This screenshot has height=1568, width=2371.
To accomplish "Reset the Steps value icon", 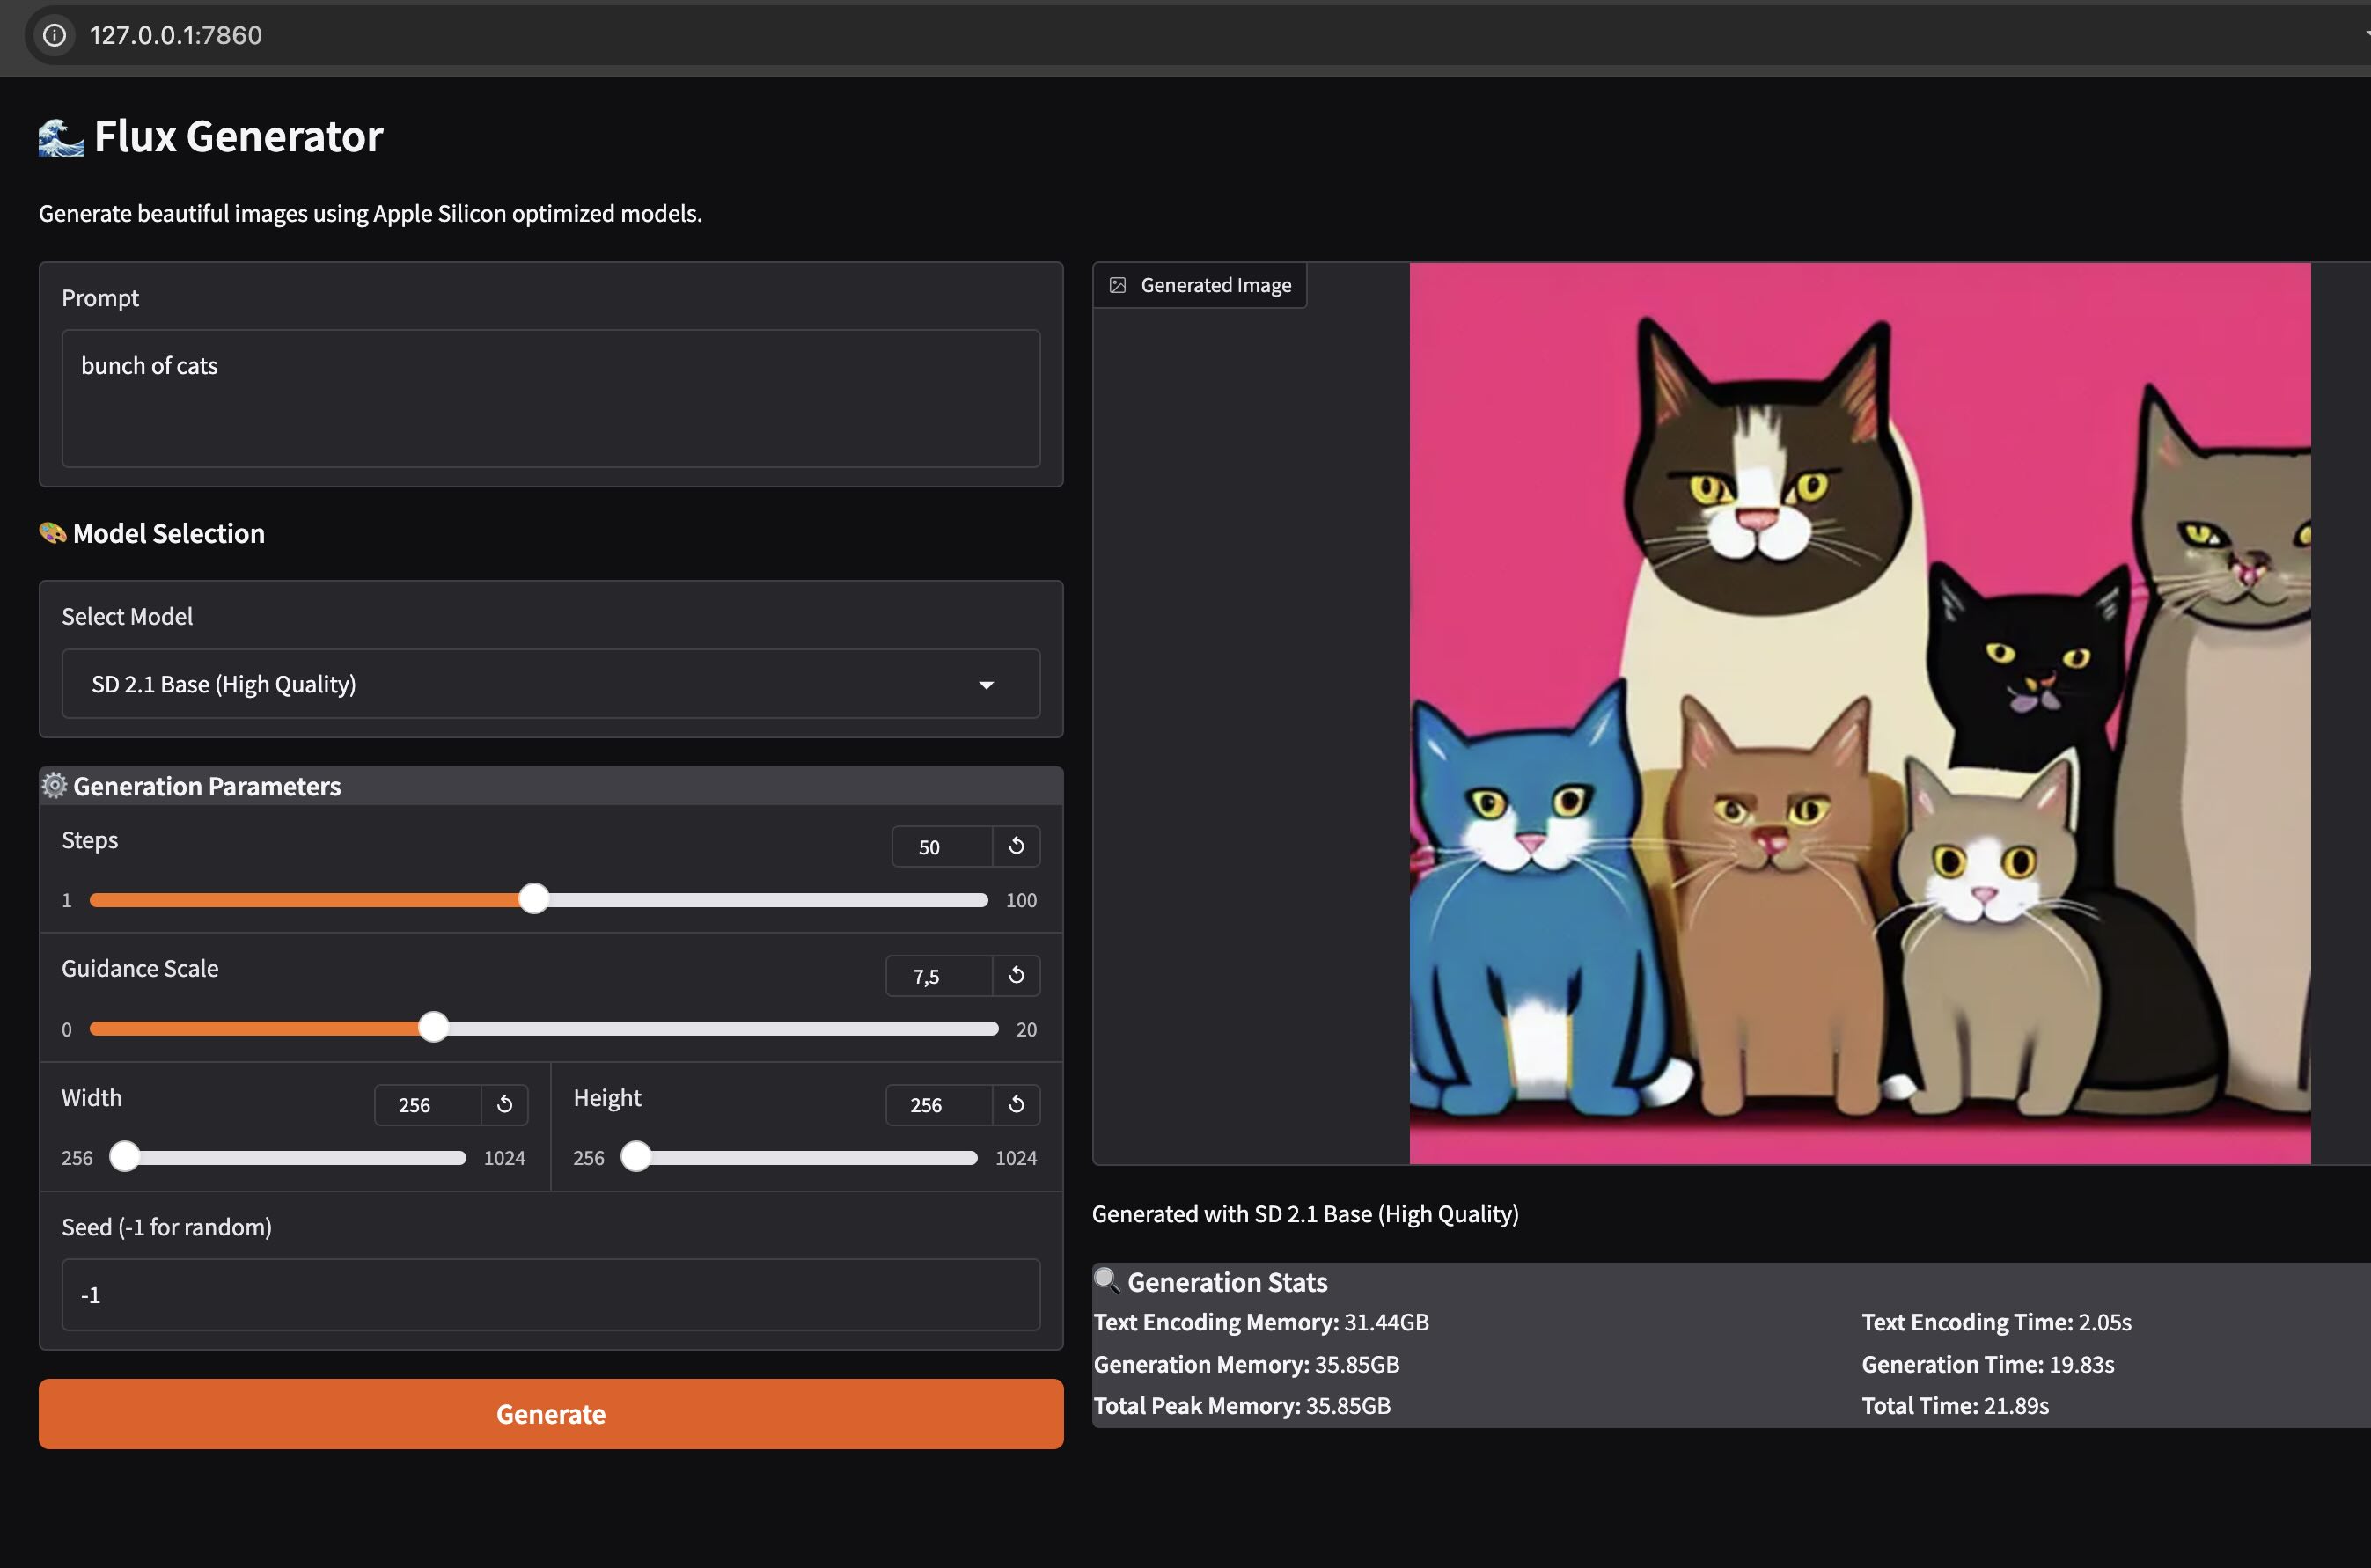I will coord(1016,846).
